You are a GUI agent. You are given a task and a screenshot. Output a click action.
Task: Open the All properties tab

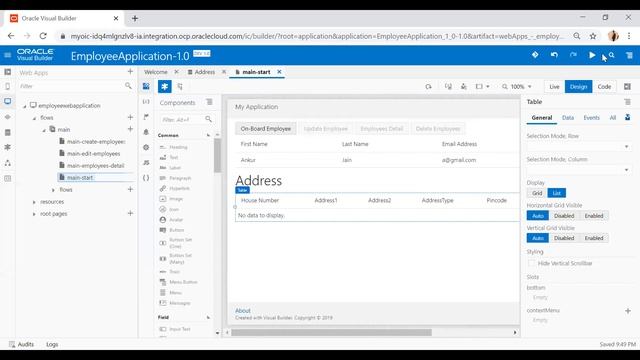coord(613,118)
